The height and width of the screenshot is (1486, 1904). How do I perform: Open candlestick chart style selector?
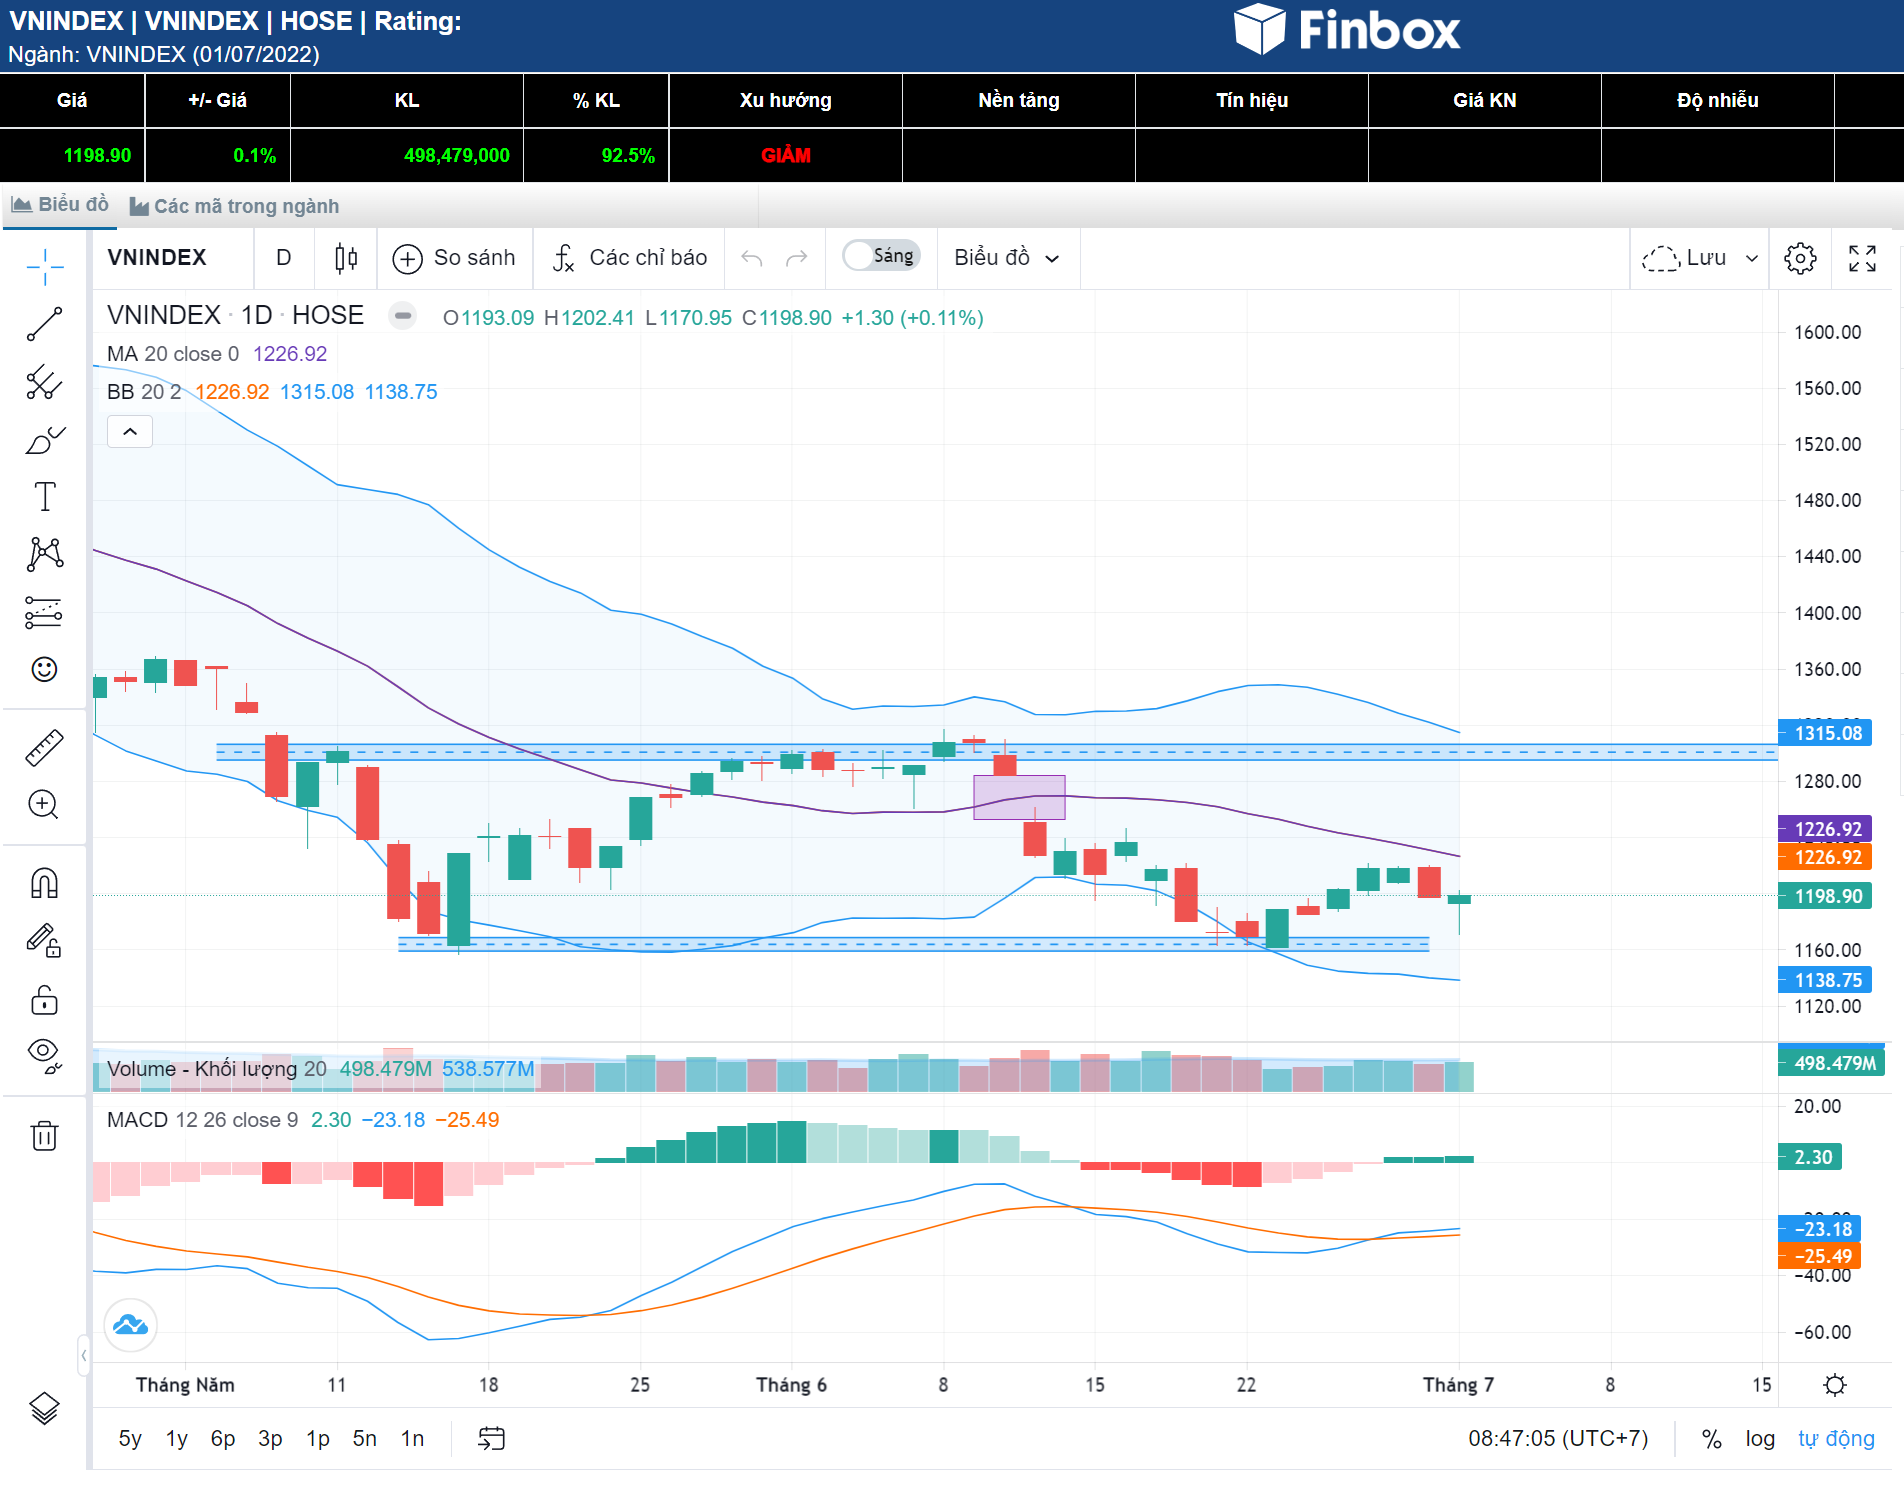pos(346,258)
